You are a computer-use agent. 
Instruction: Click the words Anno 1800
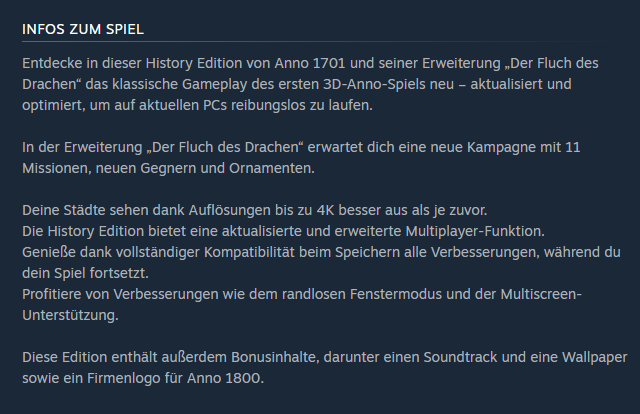click(225, 378)
